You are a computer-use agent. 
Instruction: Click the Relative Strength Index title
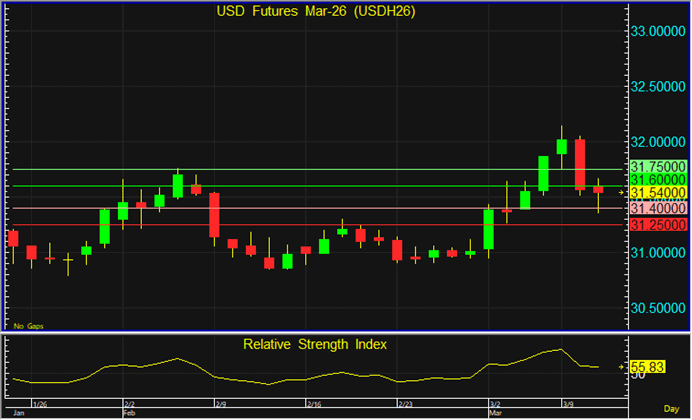[315, 344]
